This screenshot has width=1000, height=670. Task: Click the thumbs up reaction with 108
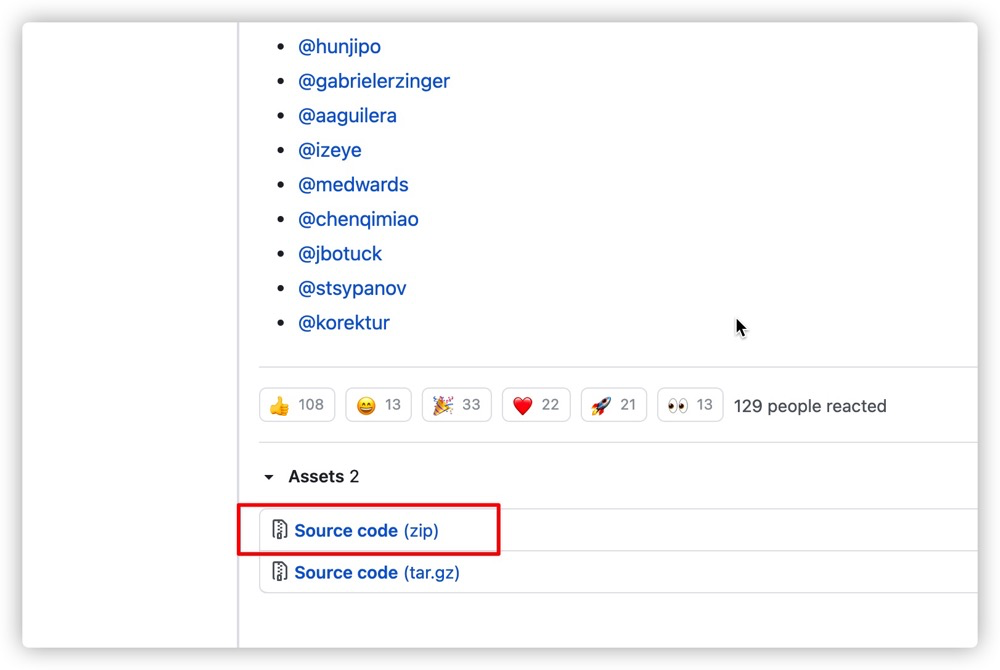[x=297, y=405]
